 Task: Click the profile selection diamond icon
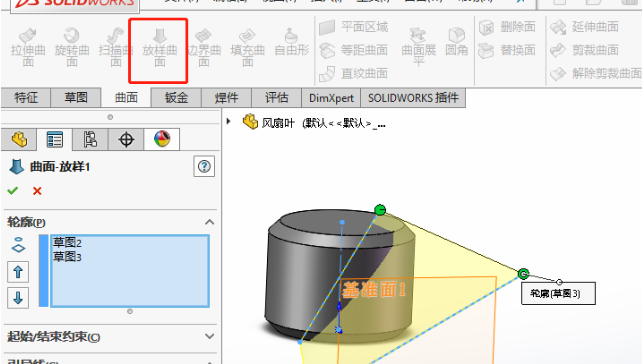(x=18, y=245)
